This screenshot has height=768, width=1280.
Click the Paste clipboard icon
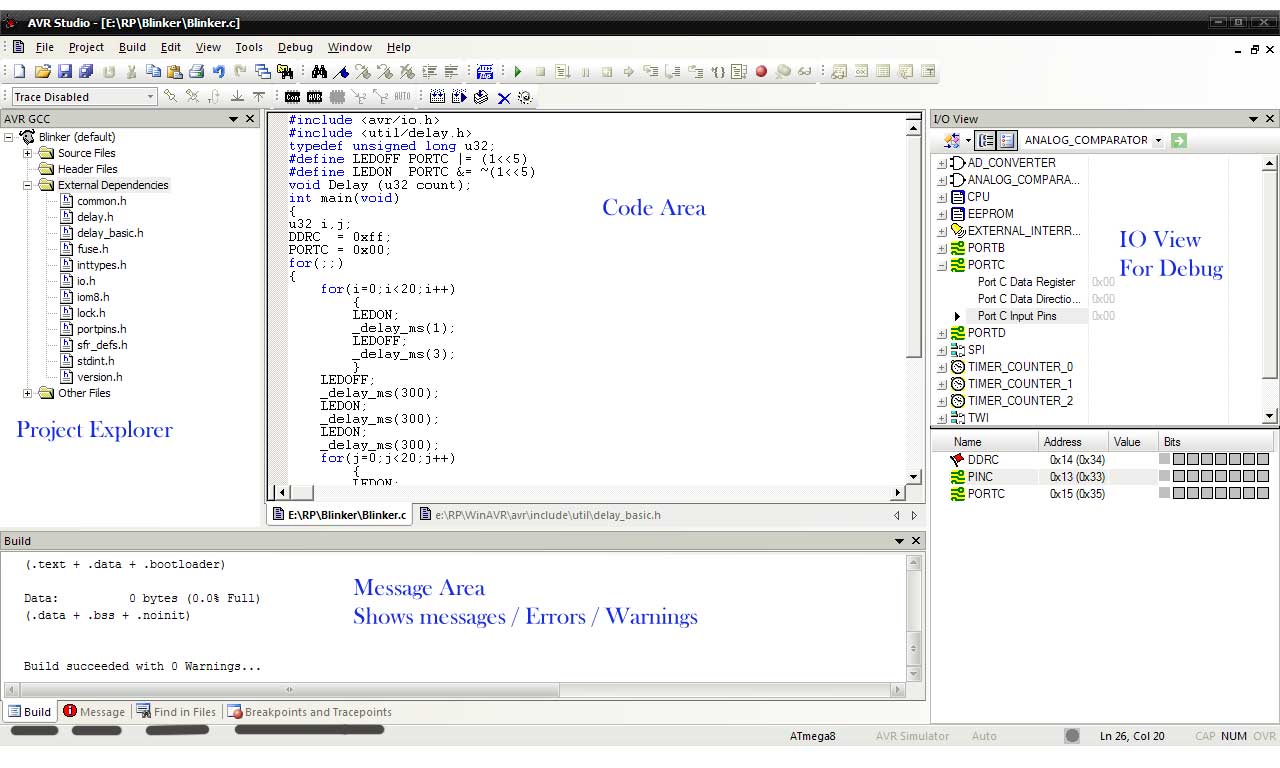point(174,71)
